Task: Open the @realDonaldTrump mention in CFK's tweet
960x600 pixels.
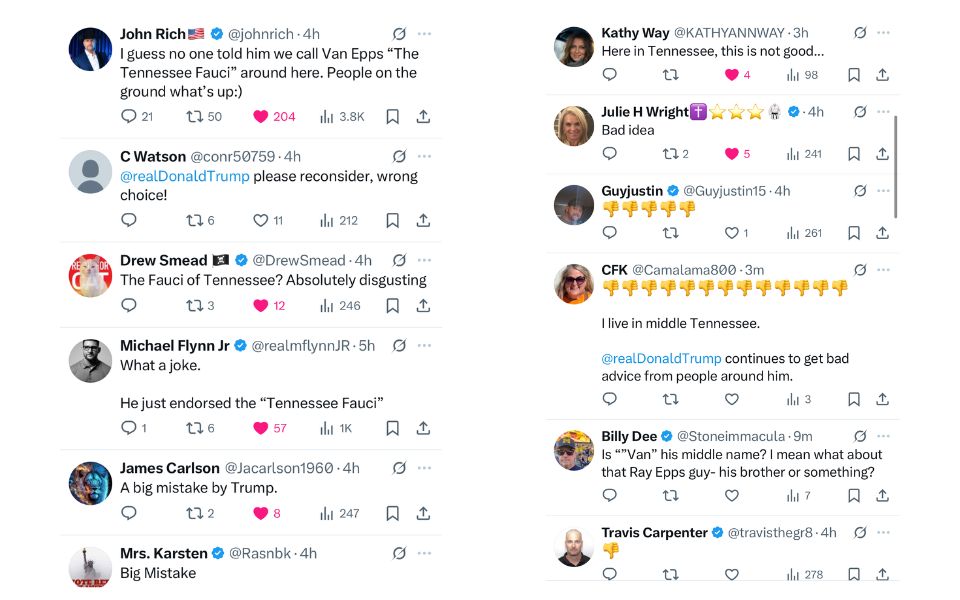Action: pos(661,358)
